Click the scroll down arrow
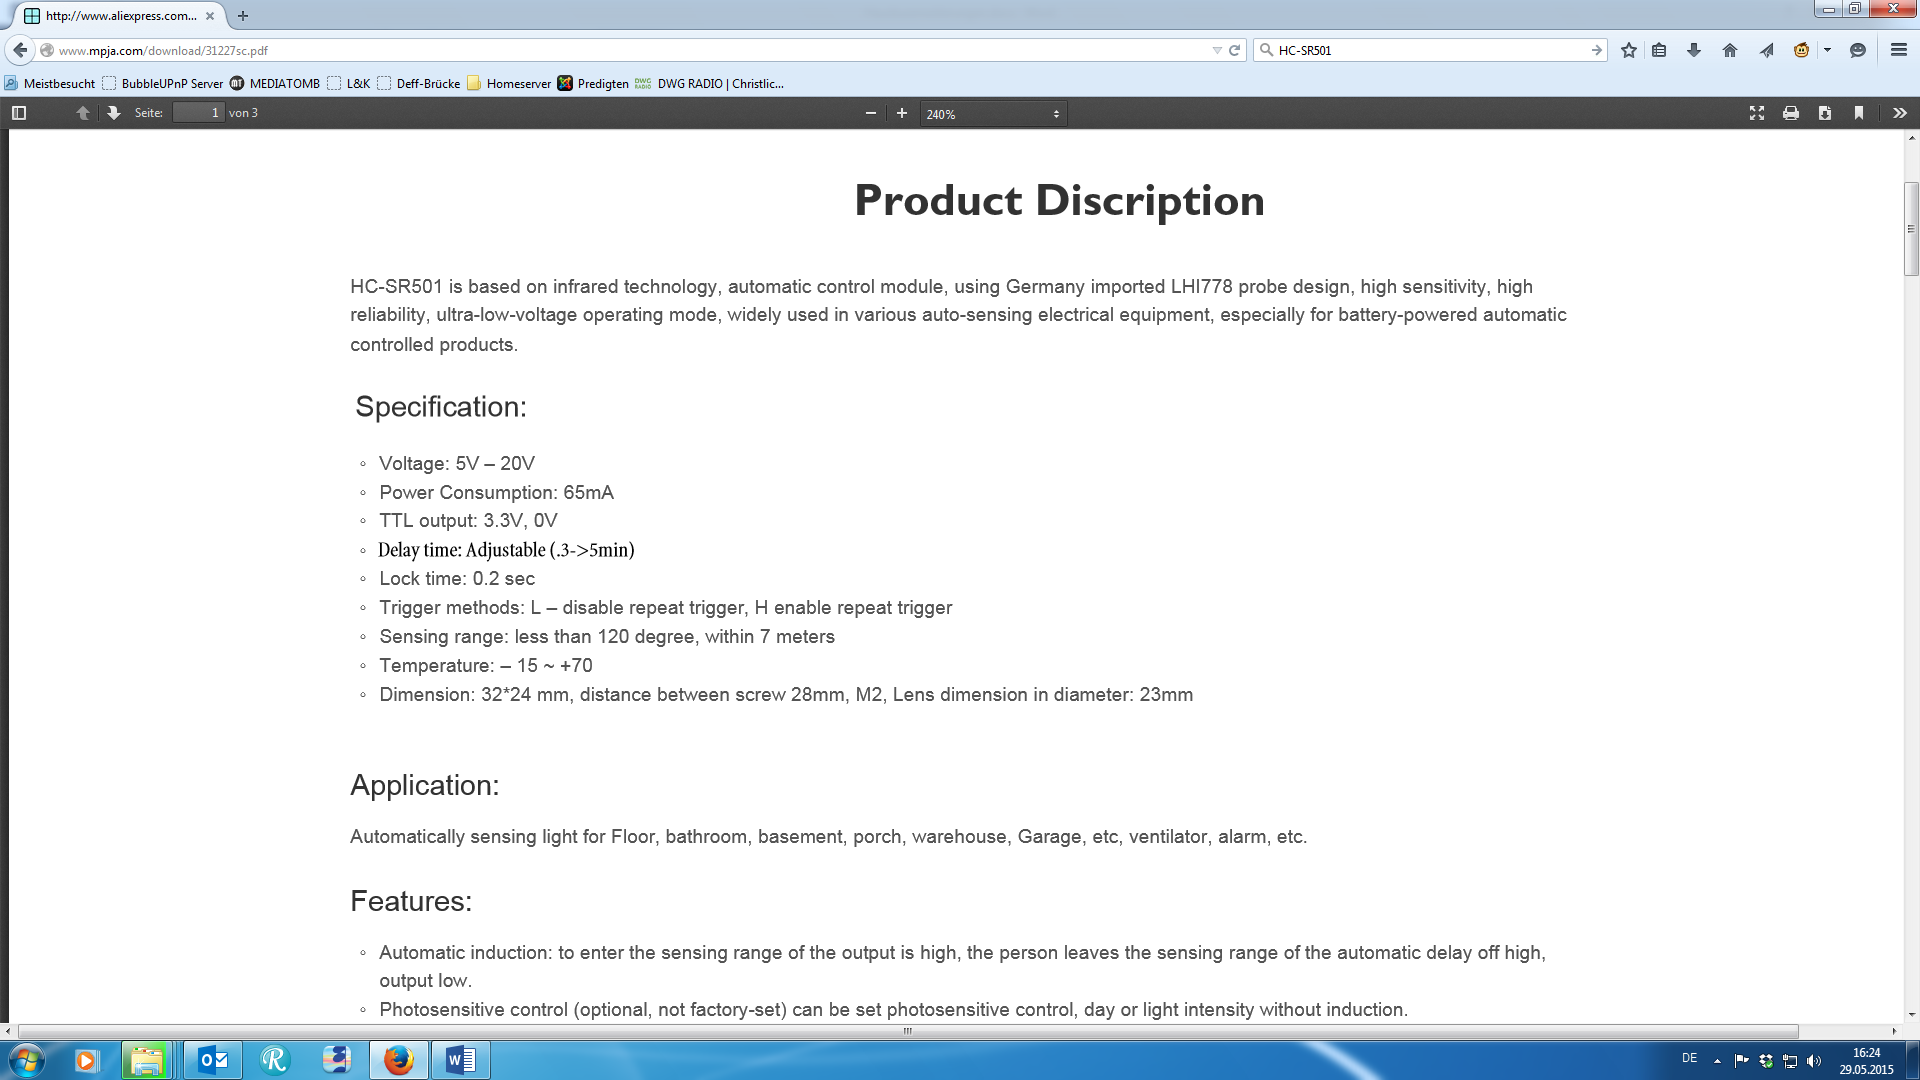 [1911, 1015]
